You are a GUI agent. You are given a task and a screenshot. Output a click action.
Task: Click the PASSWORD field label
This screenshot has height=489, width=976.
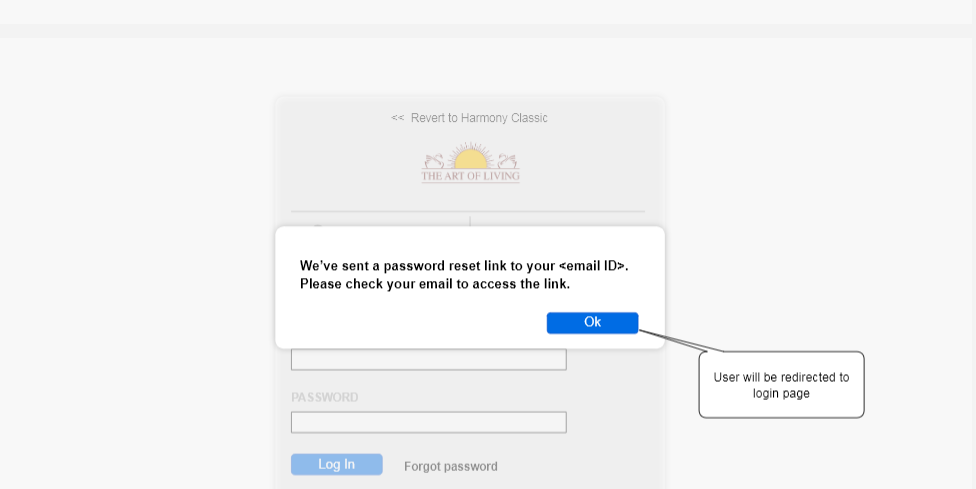(324, 397)
